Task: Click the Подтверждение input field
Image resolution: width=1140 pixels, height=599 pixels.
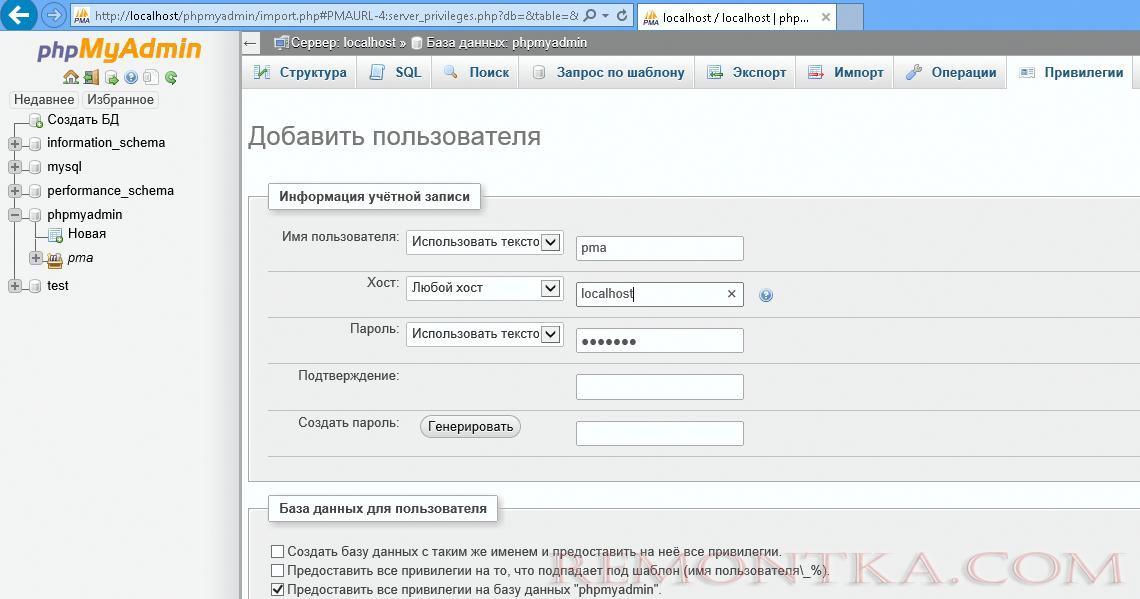Action: click(x=659, y=387)
